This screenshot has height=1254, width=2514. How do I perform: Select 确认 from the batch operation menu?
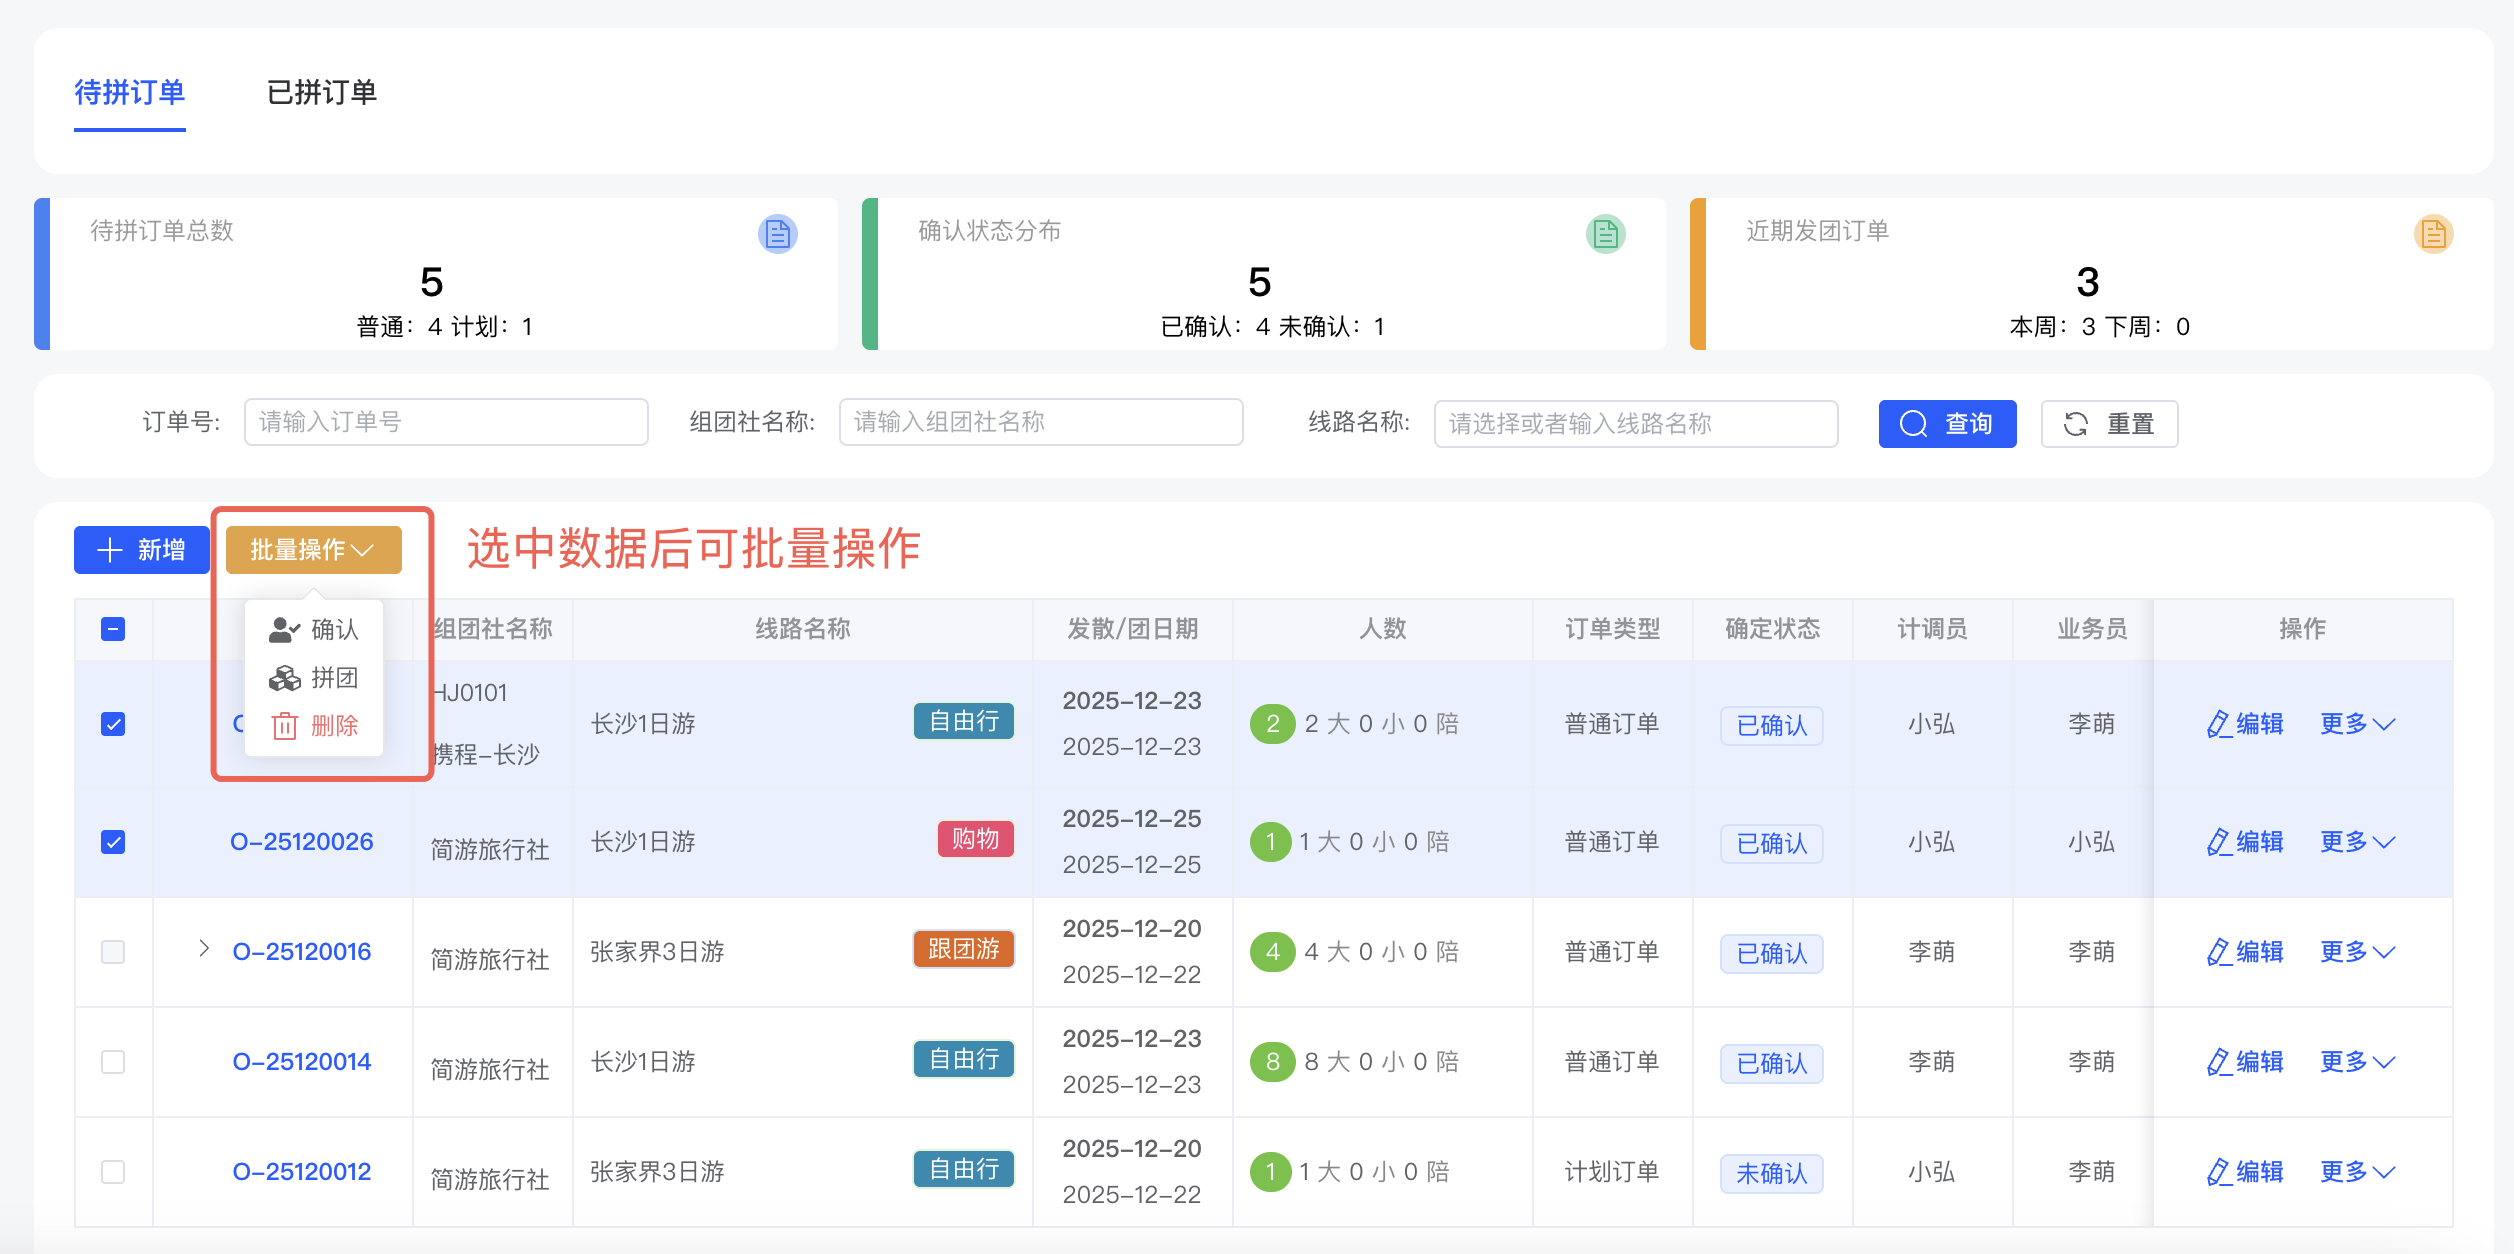332,629
